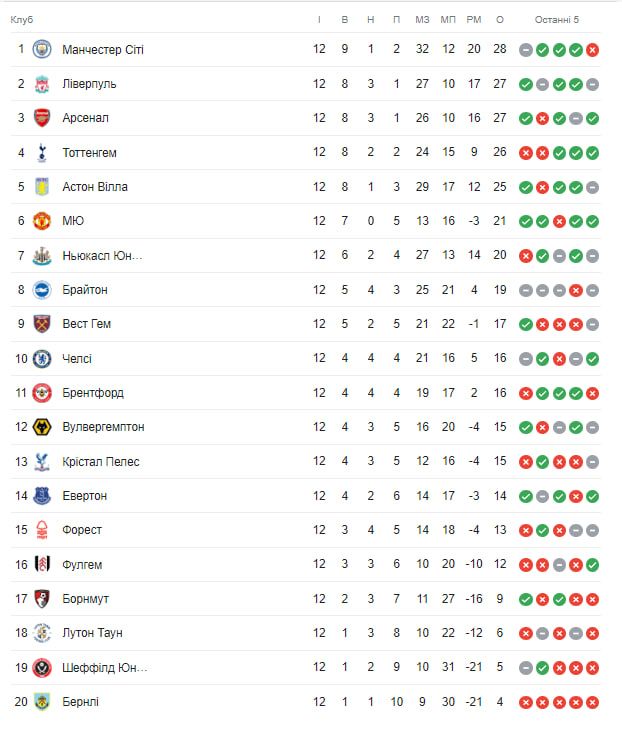Screen dimensions: 622x736
Task: Click the Everton club crest
Action: (x=42, y=496)
